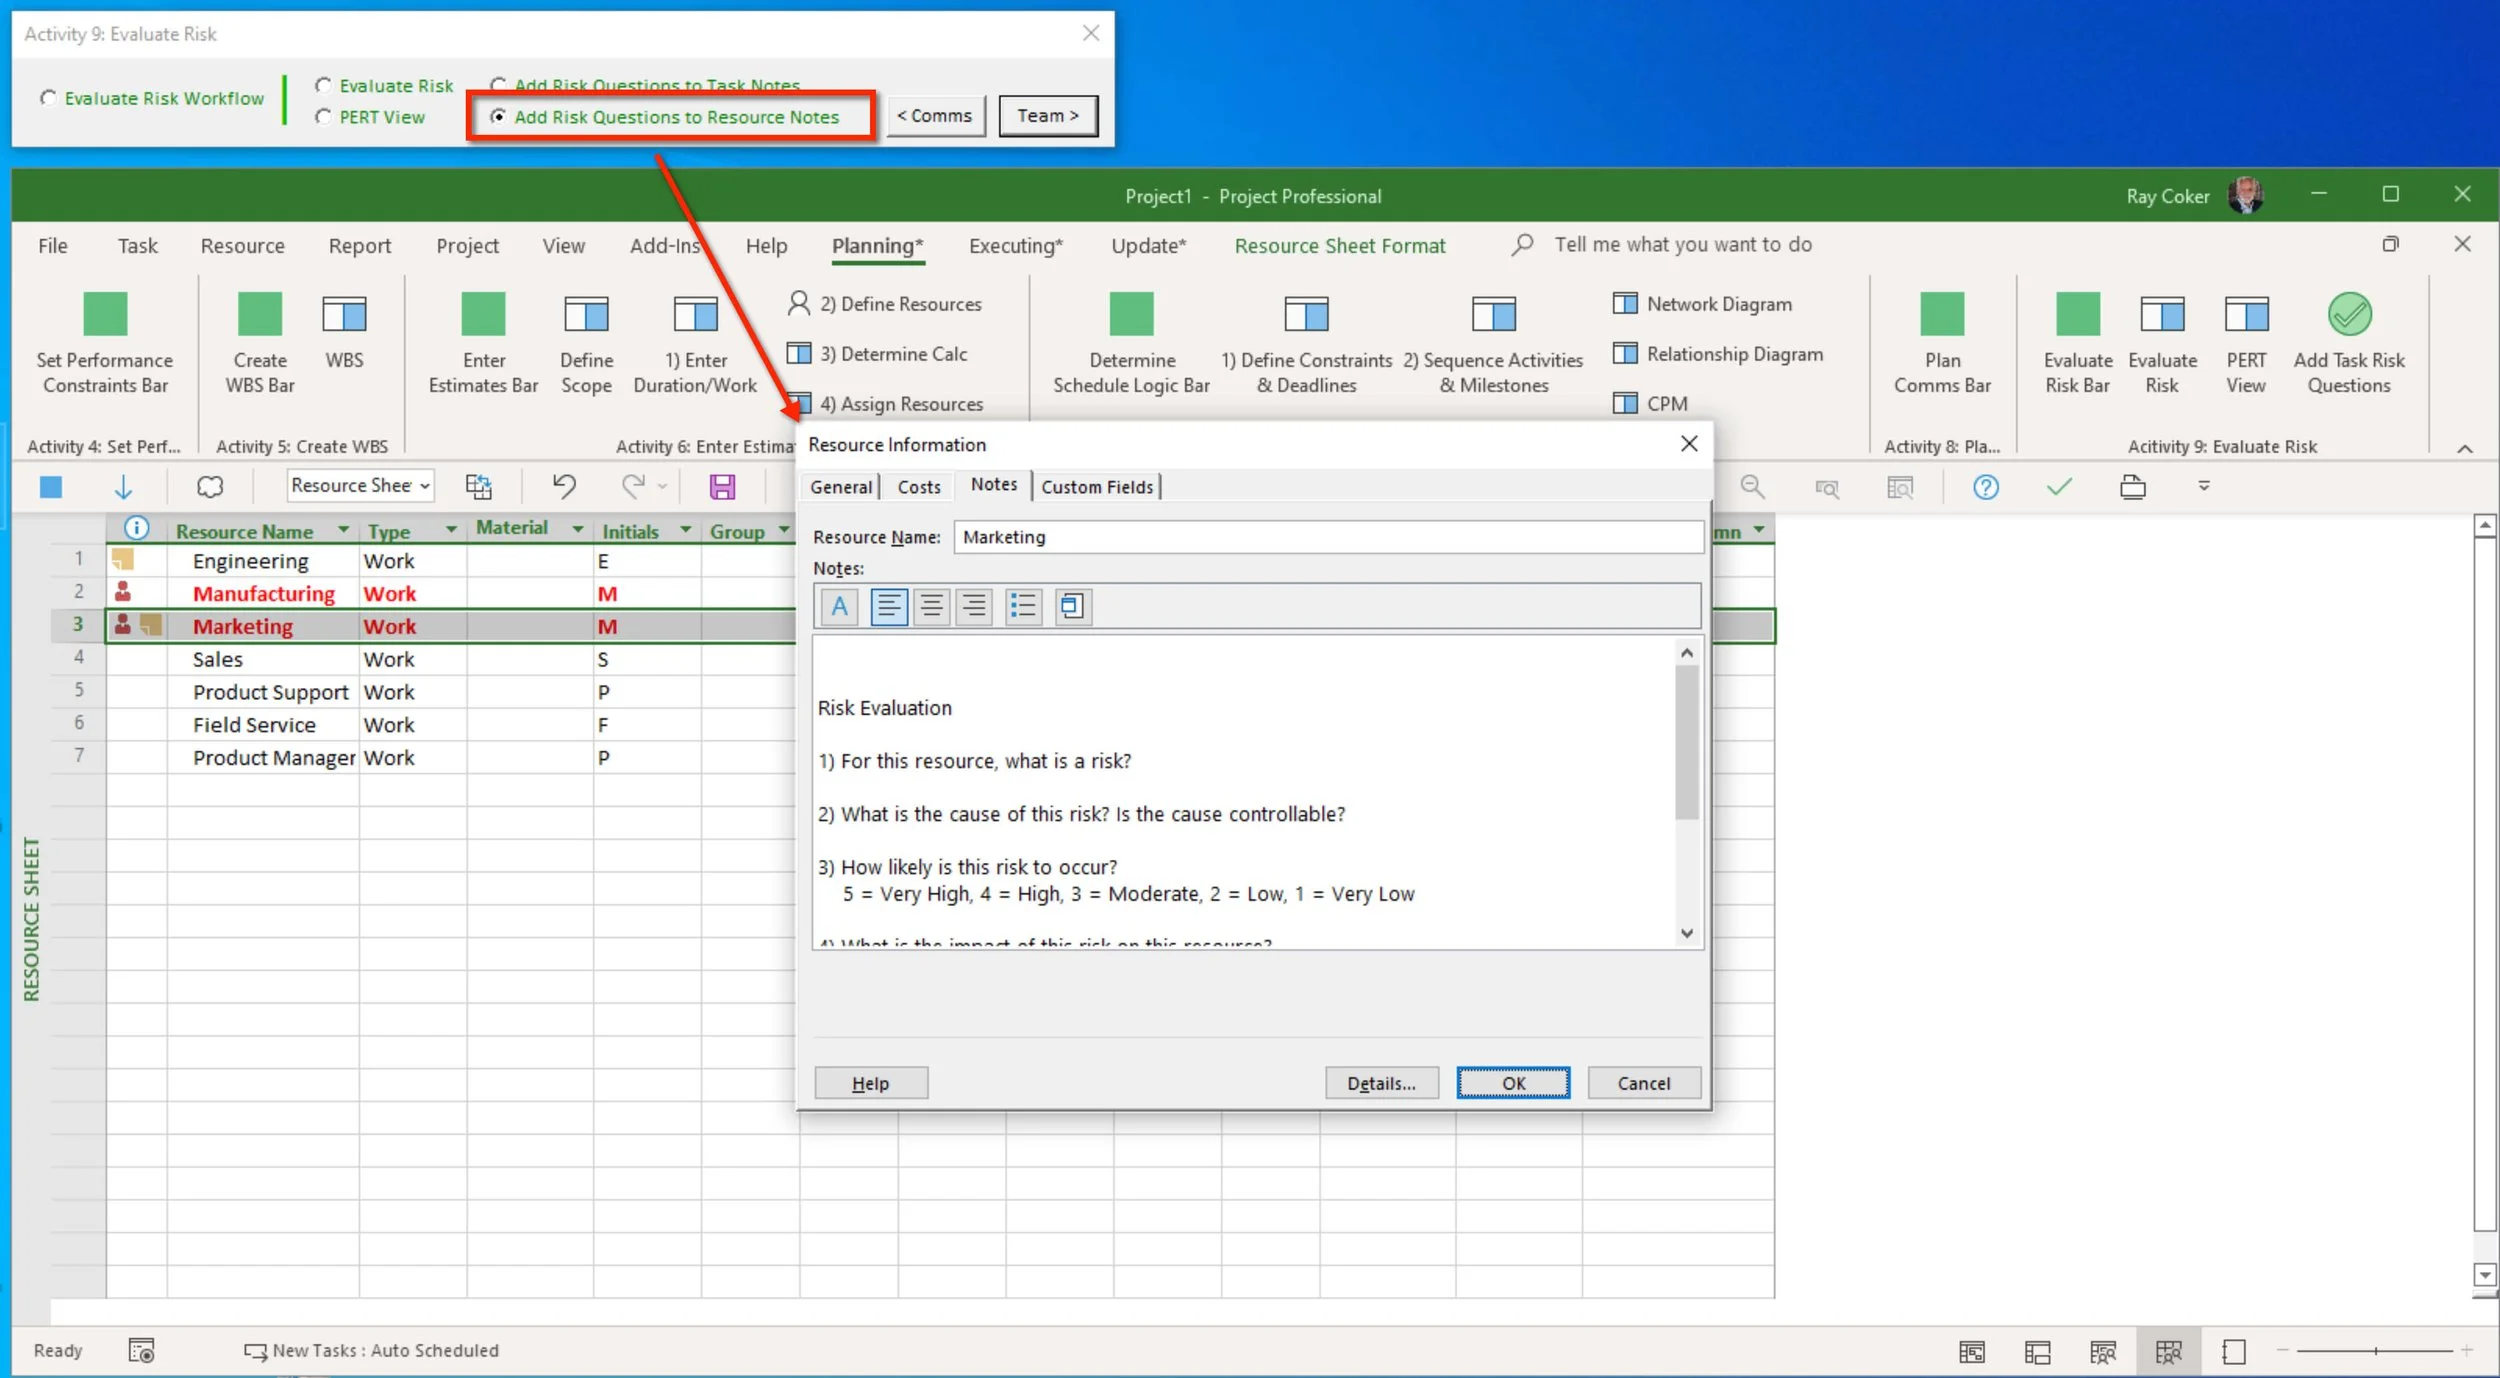Click the Font formatting 'A' icon in Notes
Viewport: 2500px width, 1378px height.
pyautogui.click(x=839, y=607)
